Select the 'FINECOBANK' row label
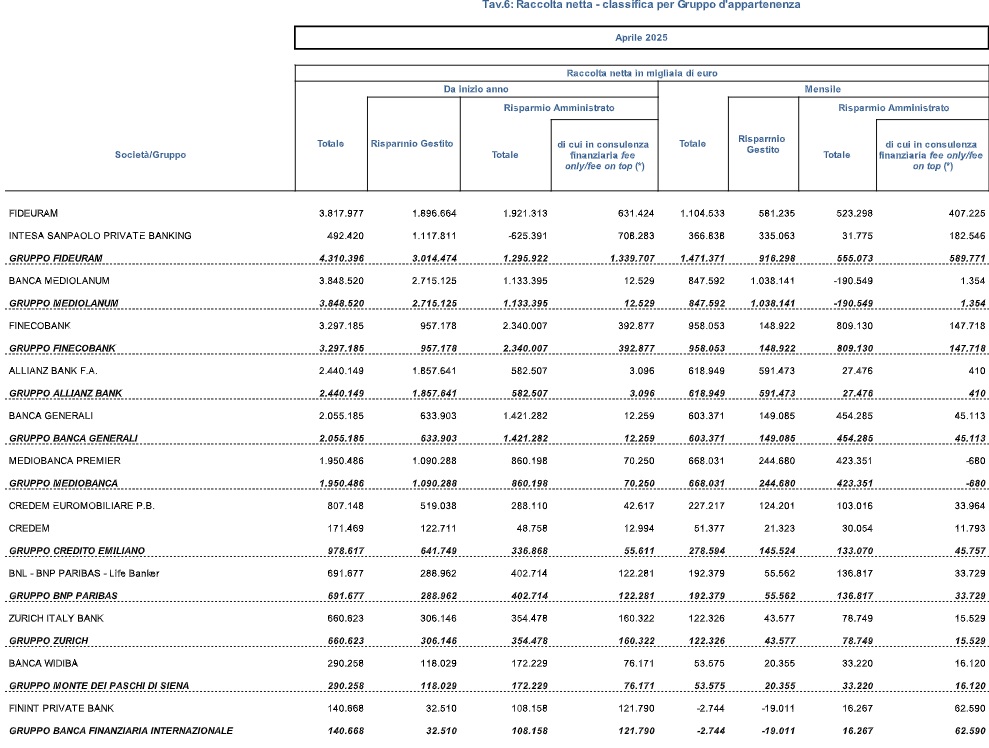The image size is (989, 748). click(39, 326)
